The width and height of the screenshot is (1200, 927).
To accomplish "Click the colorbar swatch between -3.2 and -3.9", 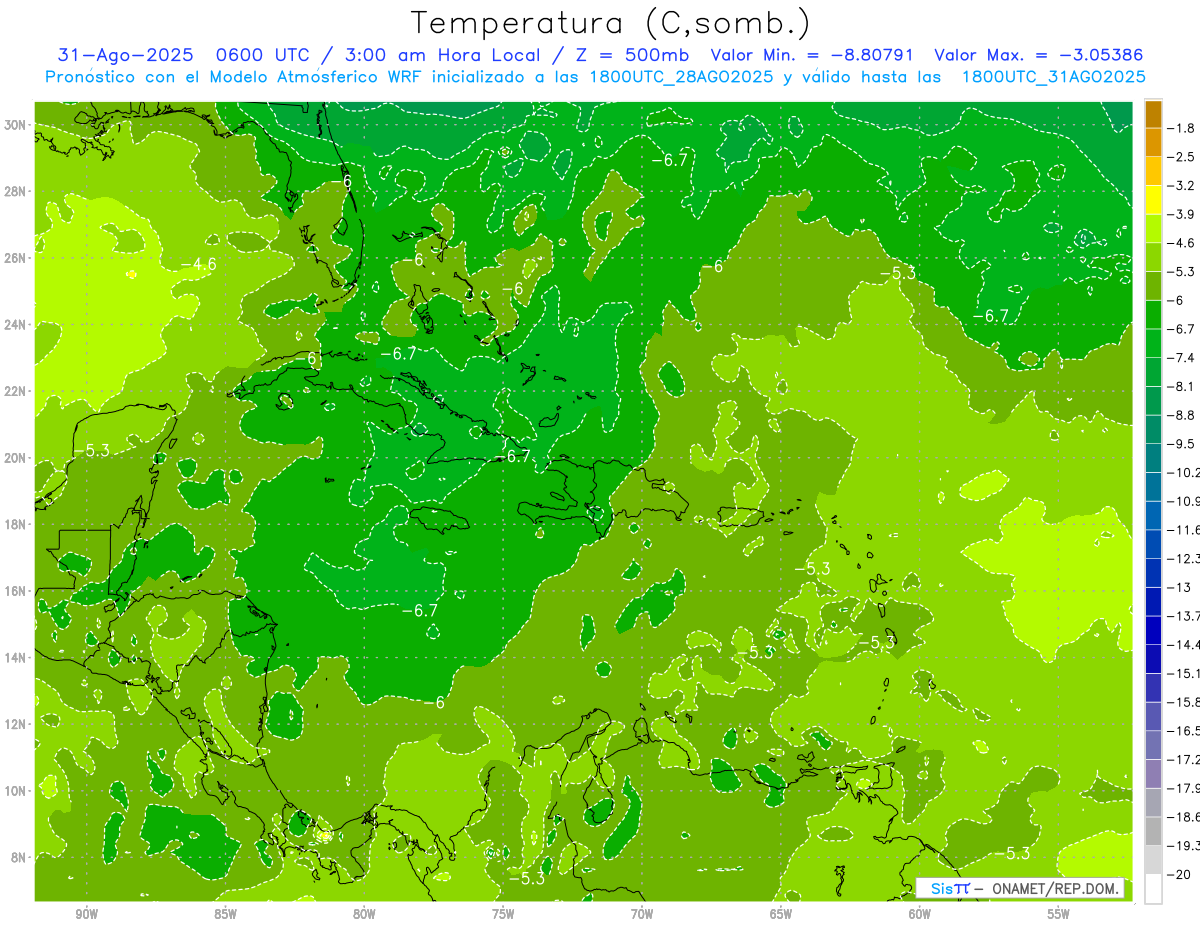I will click(1153, 200).
